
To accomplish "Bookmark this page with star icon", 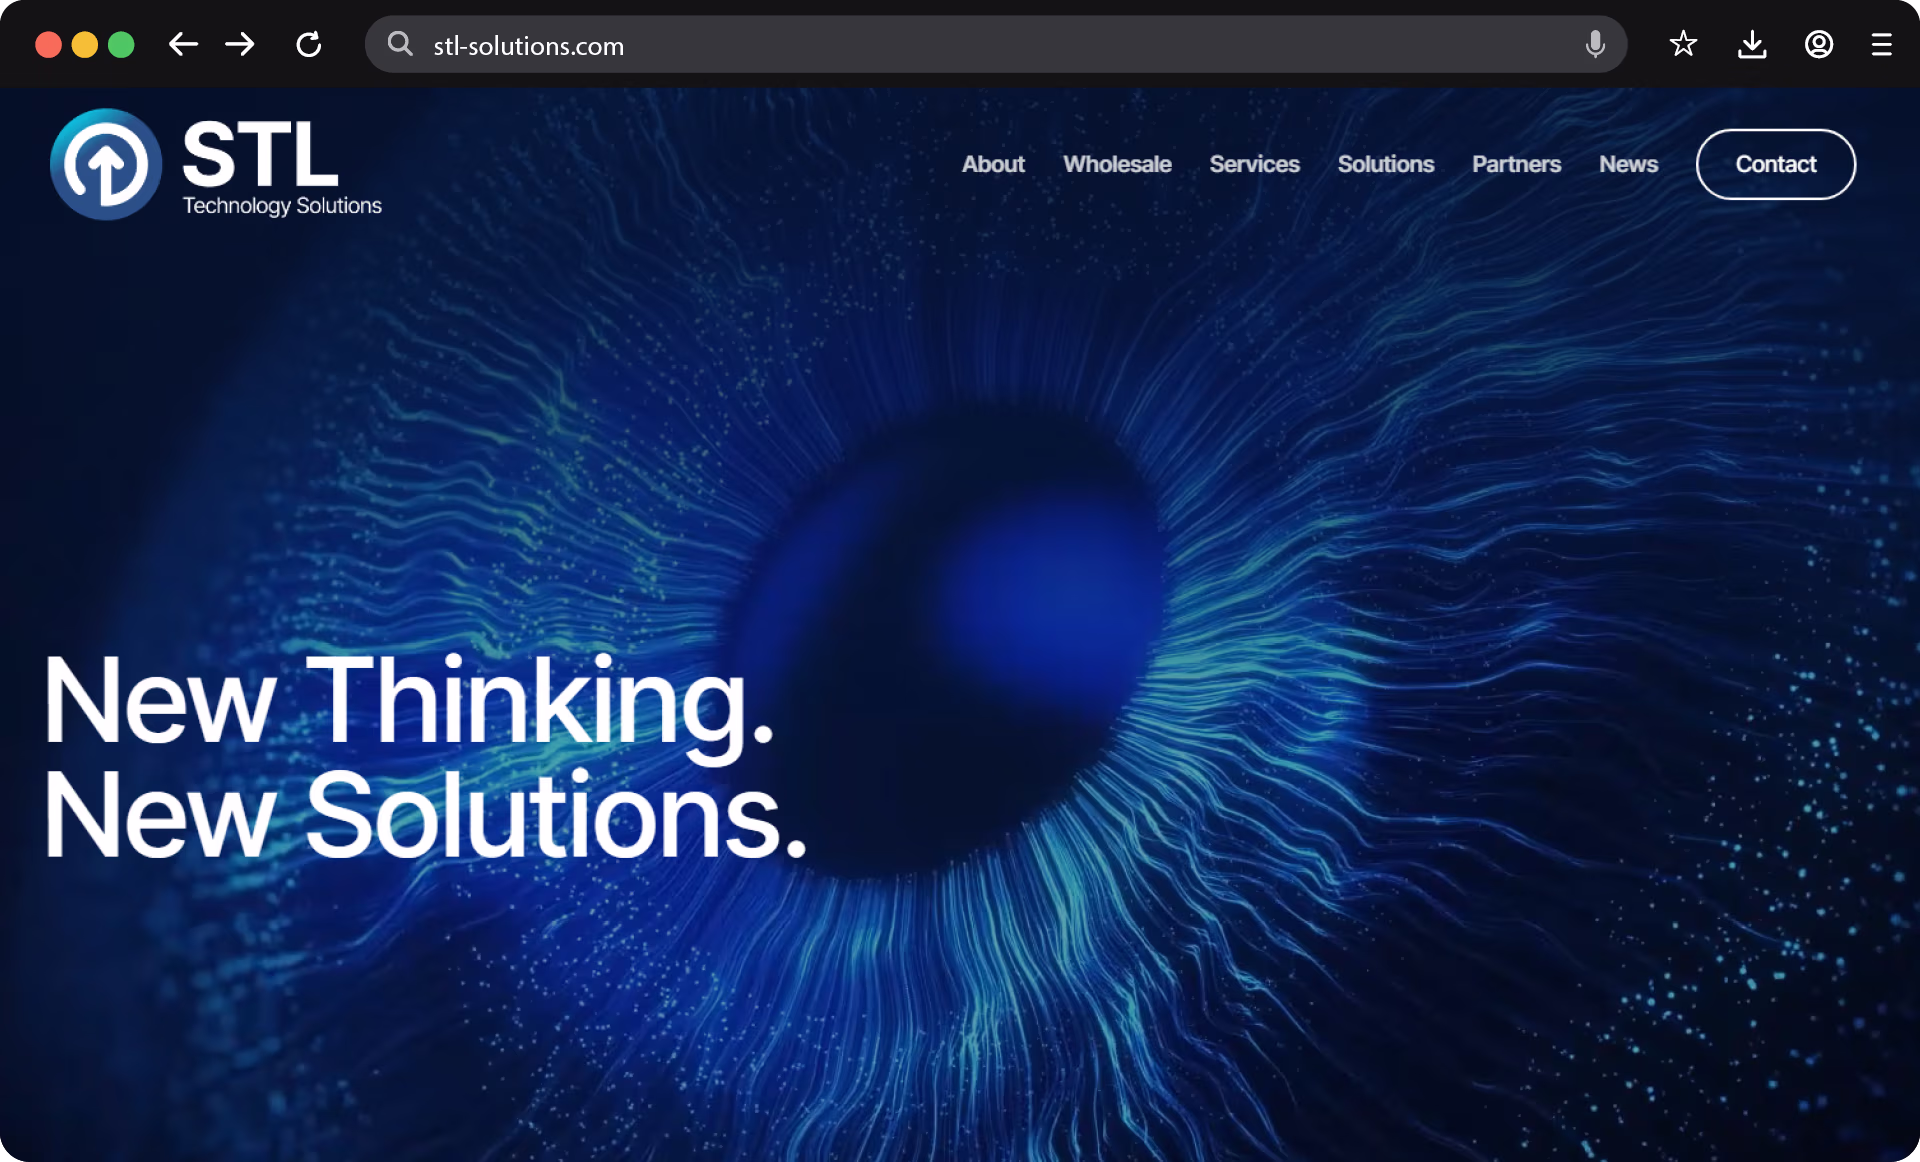I will [1683, 44].
